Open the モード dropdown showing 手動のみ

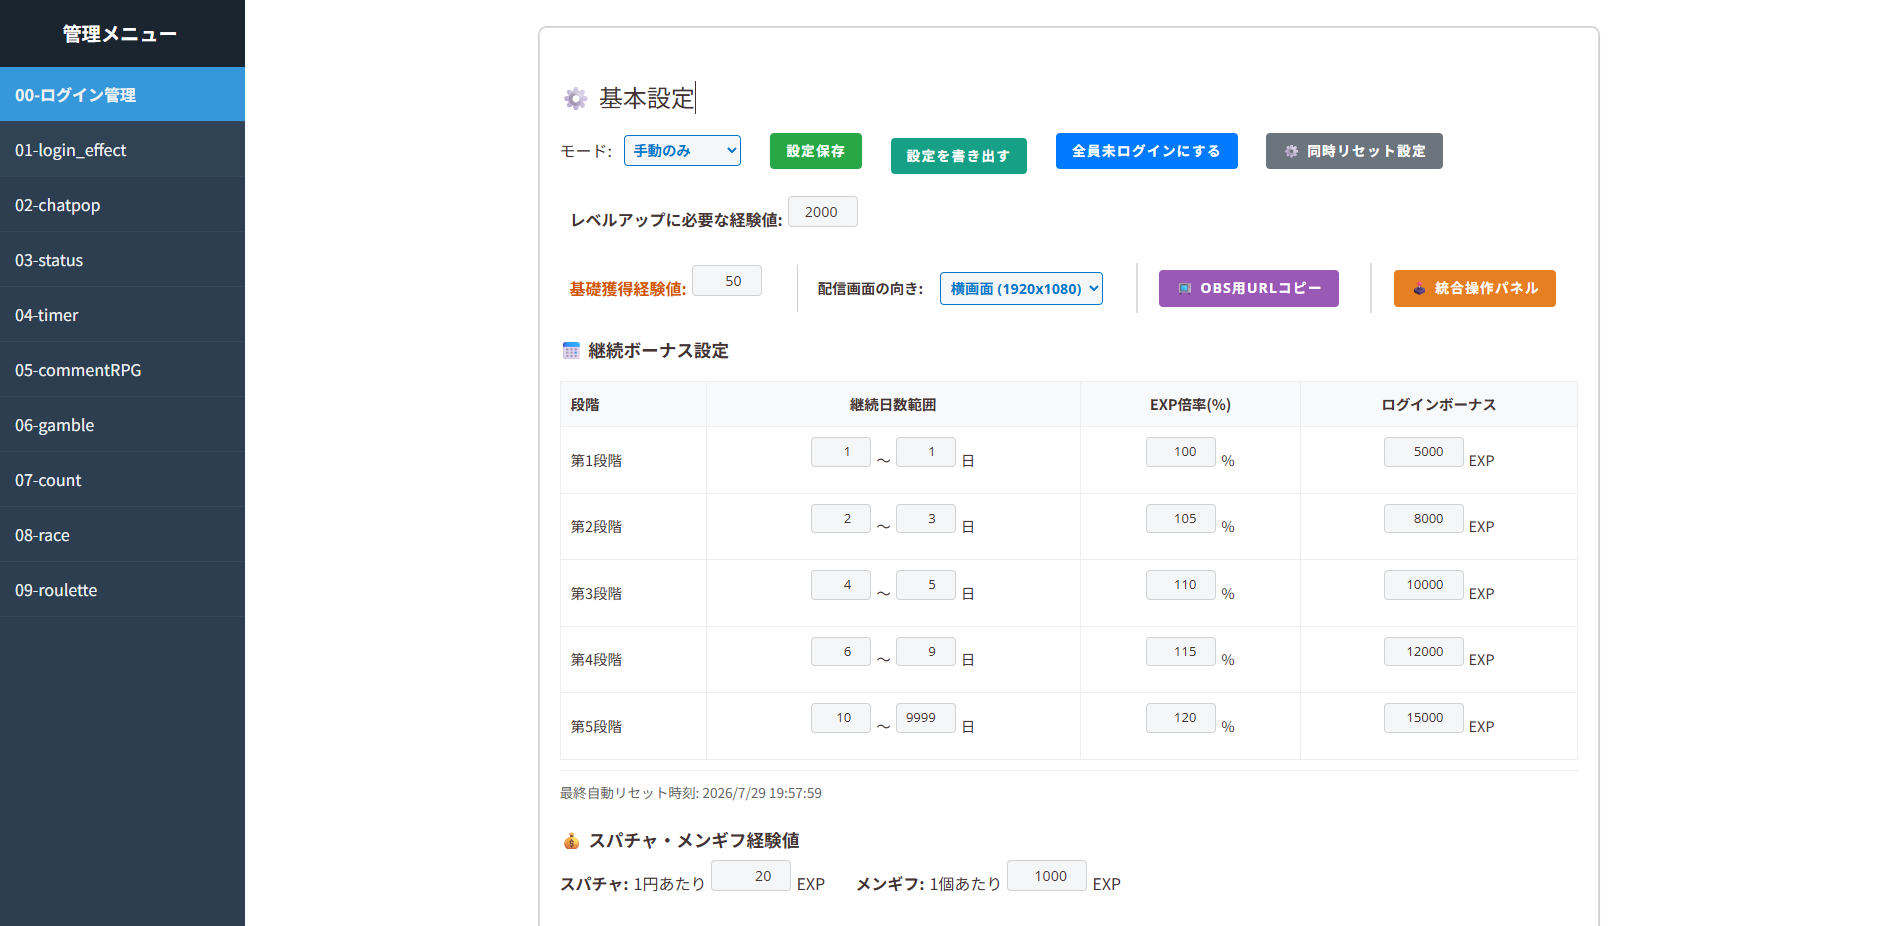pos(682,150)
